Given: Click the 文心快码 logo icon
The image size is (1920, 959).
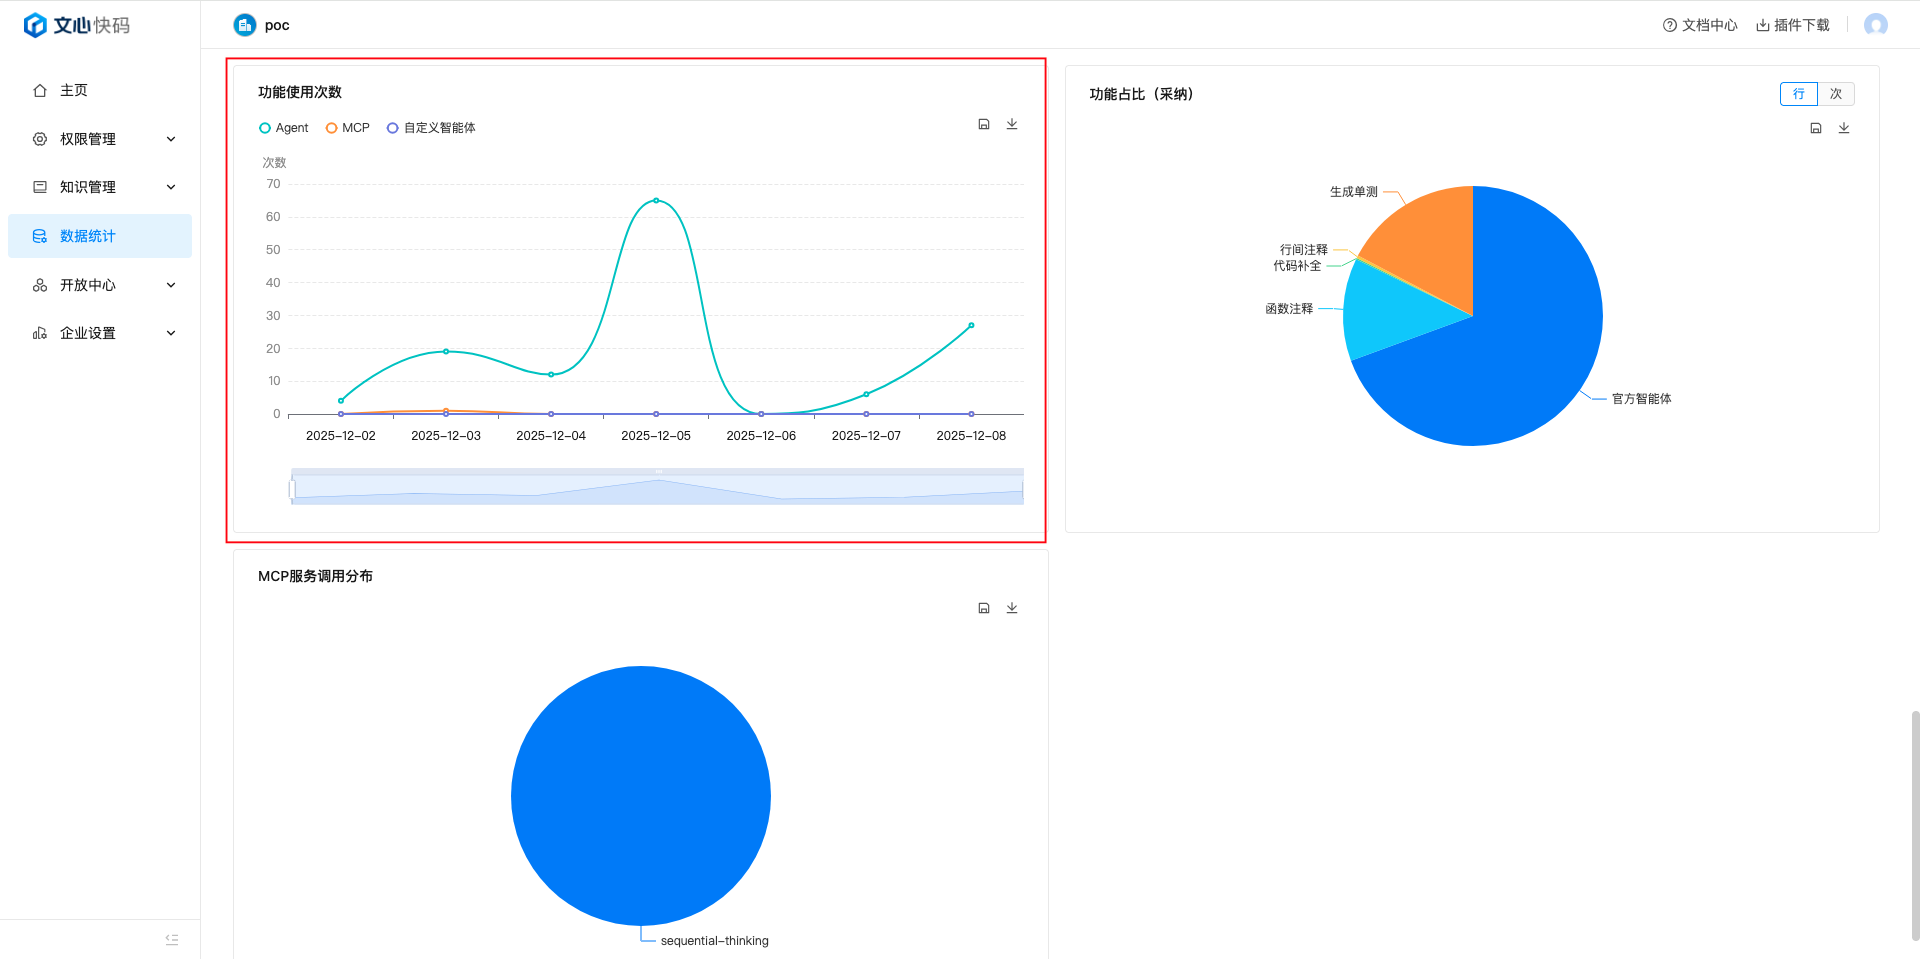Looking at the screenshot, I should tap(35, 25).
